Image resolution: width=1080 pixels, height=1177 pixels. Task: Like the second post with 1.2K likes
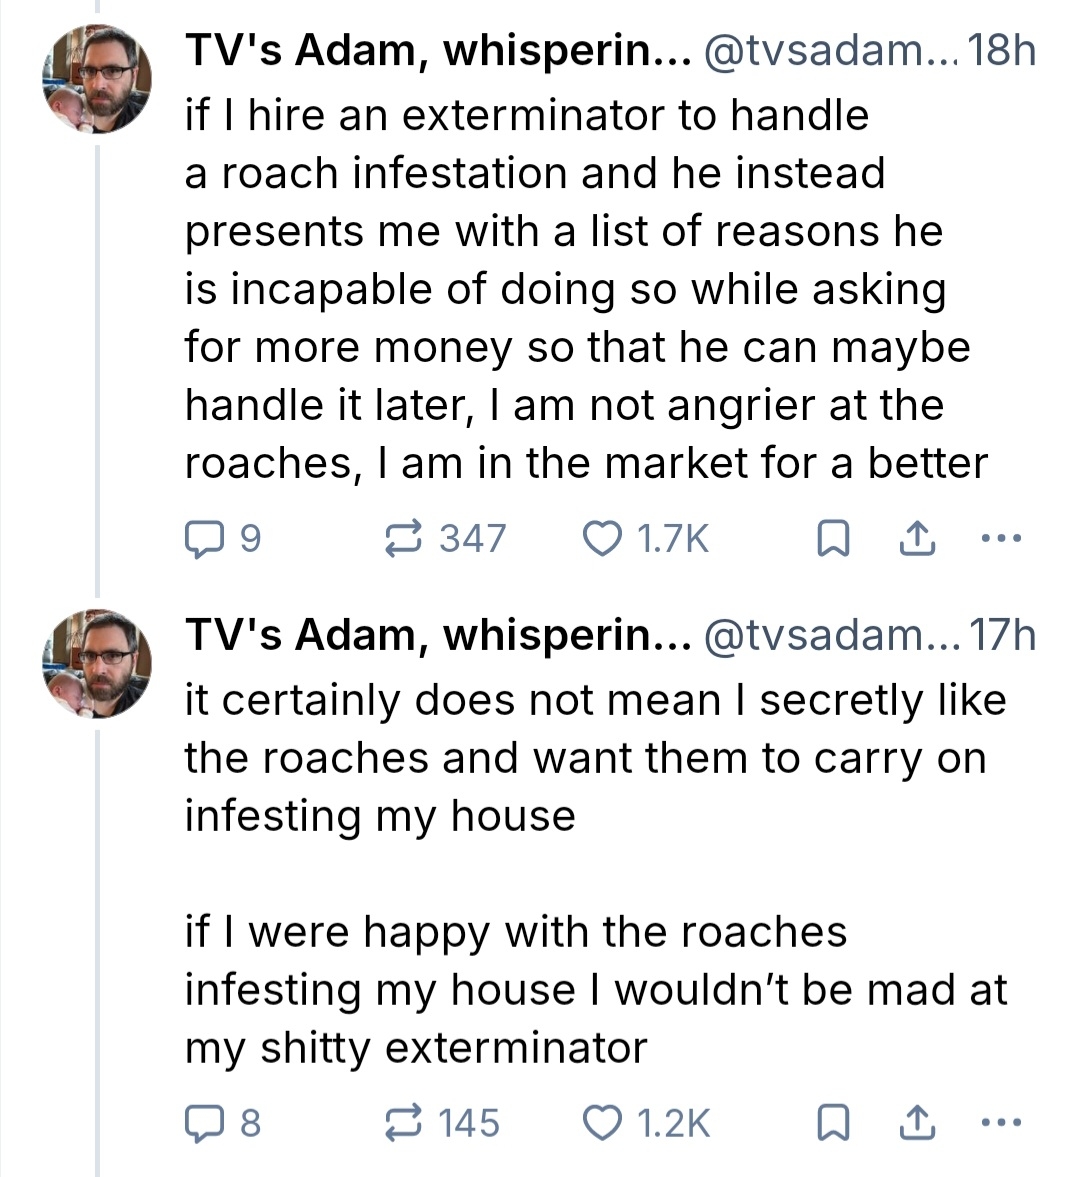(x=602, y=1123)
